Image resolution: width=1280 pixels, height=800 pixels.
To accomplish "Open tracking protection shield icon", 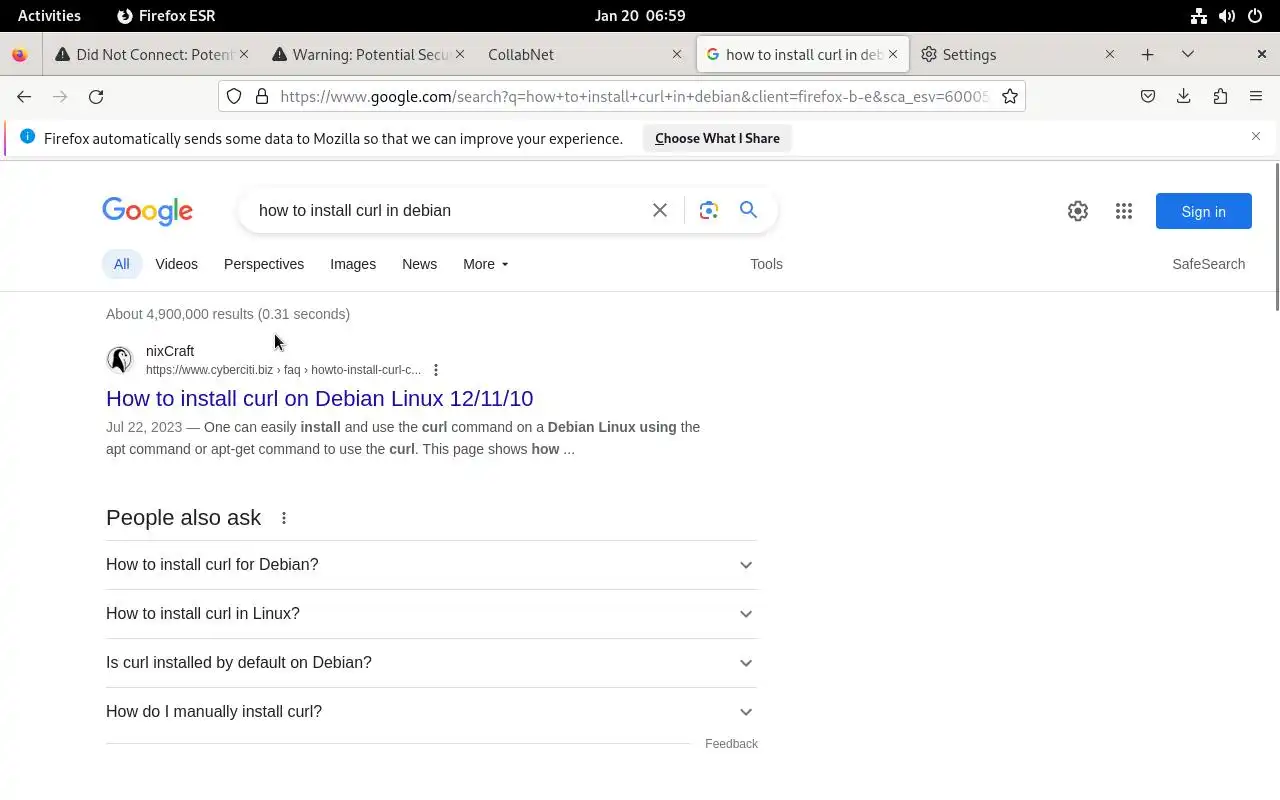I will point(234,96).
